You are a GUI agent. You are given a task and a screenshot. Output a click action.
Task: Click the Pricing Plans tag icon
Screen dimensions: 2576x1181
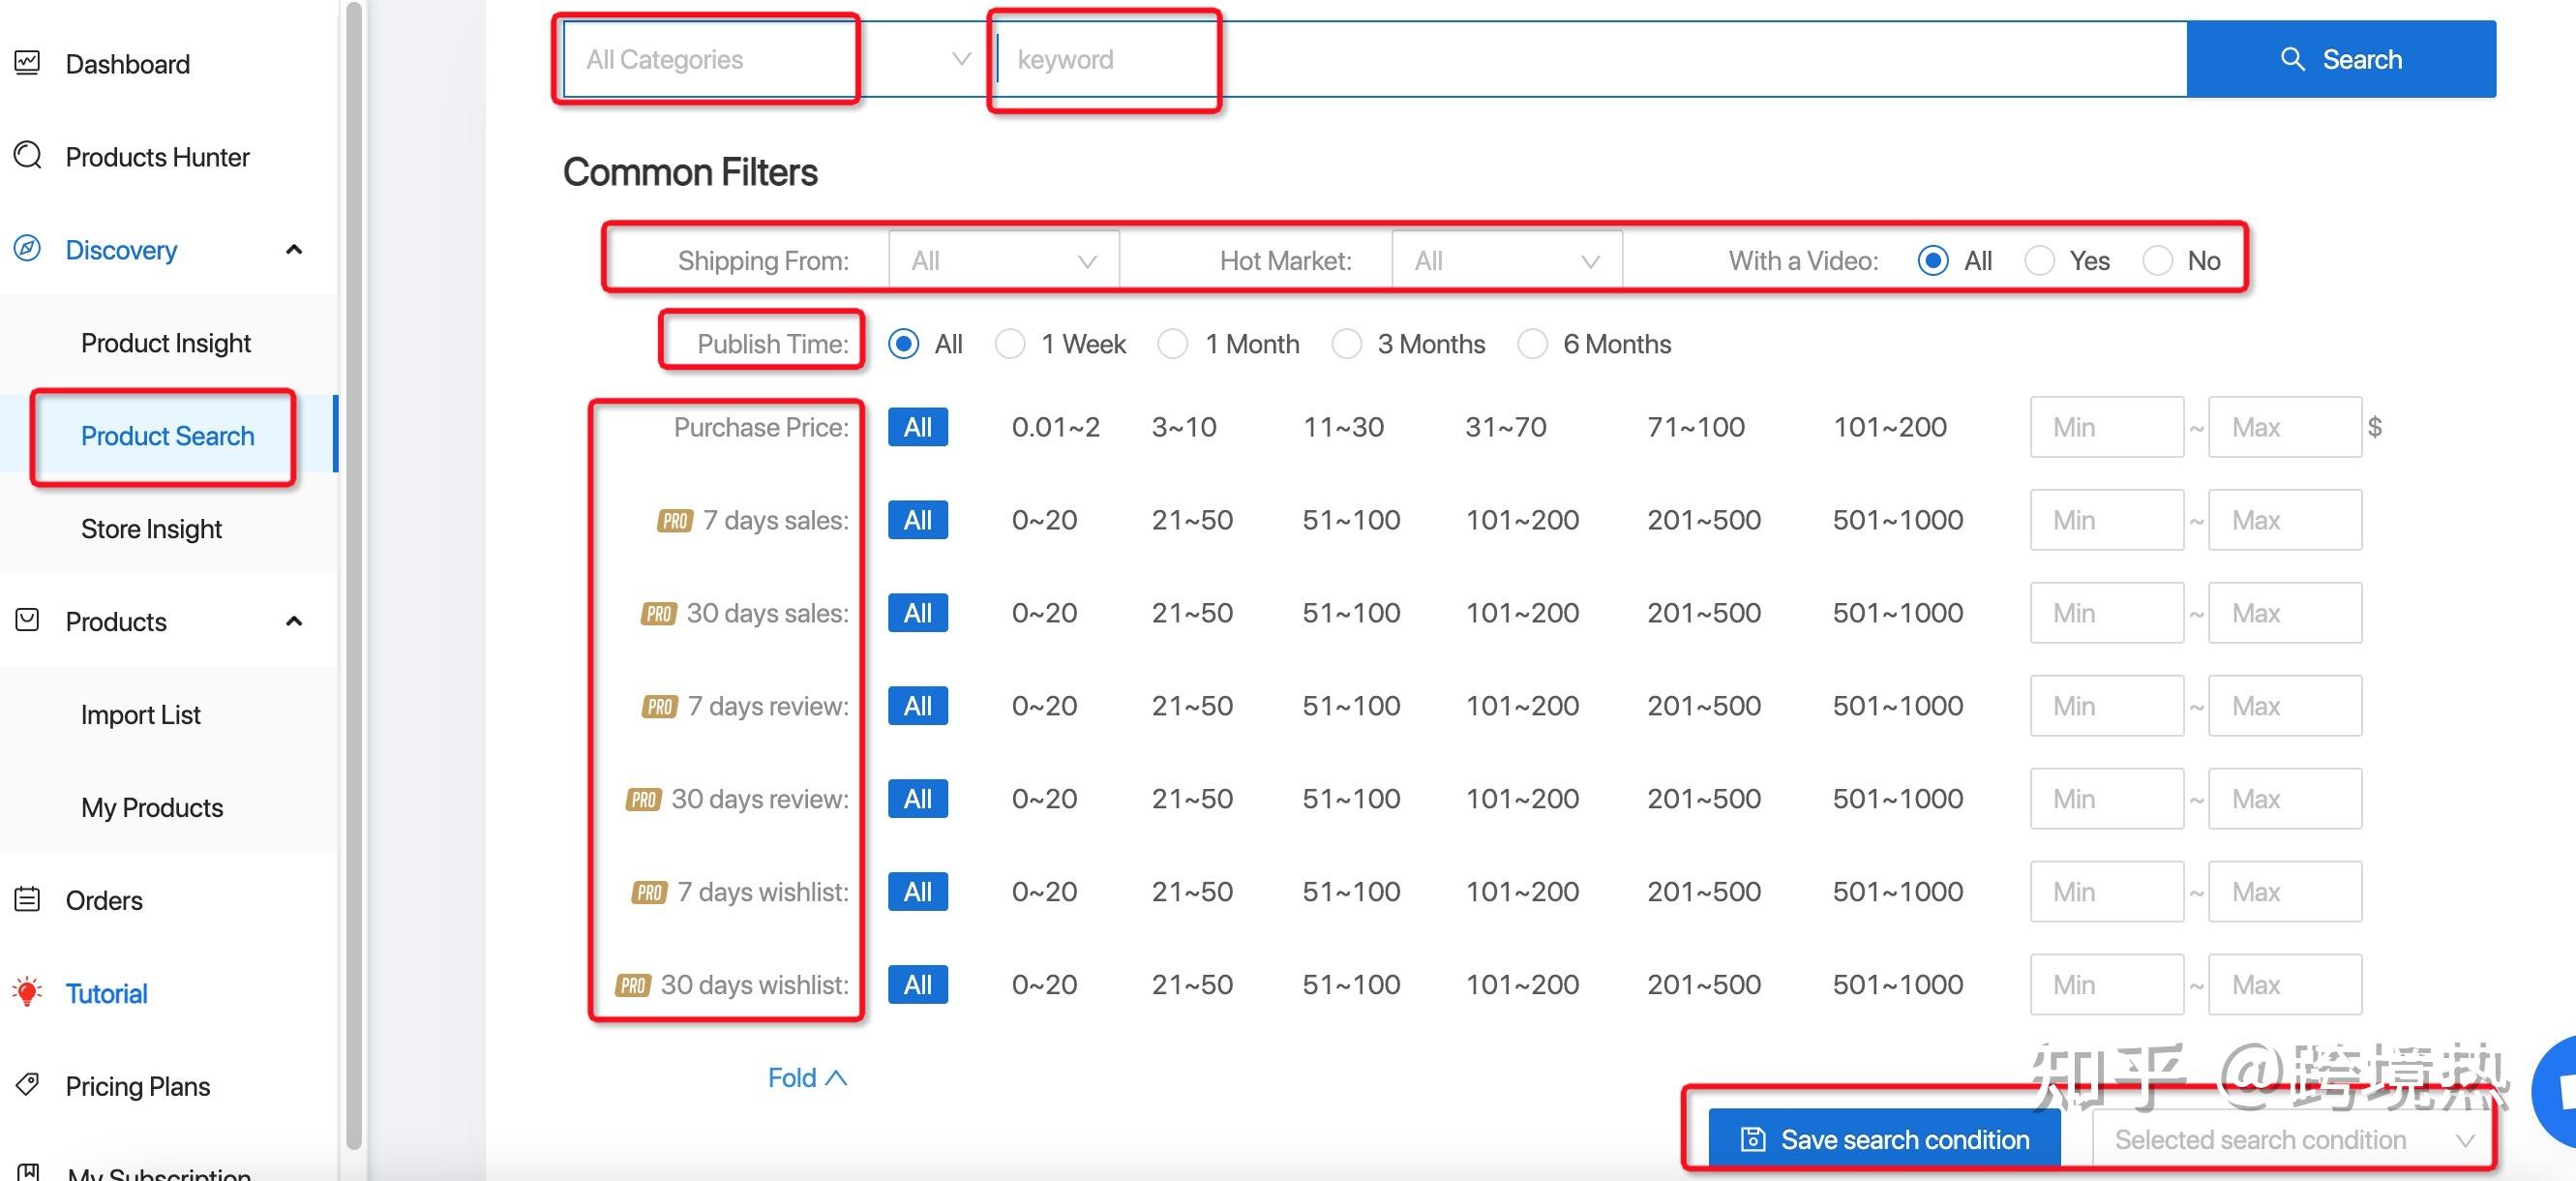pyautogui.click(x=28, y=1085)
